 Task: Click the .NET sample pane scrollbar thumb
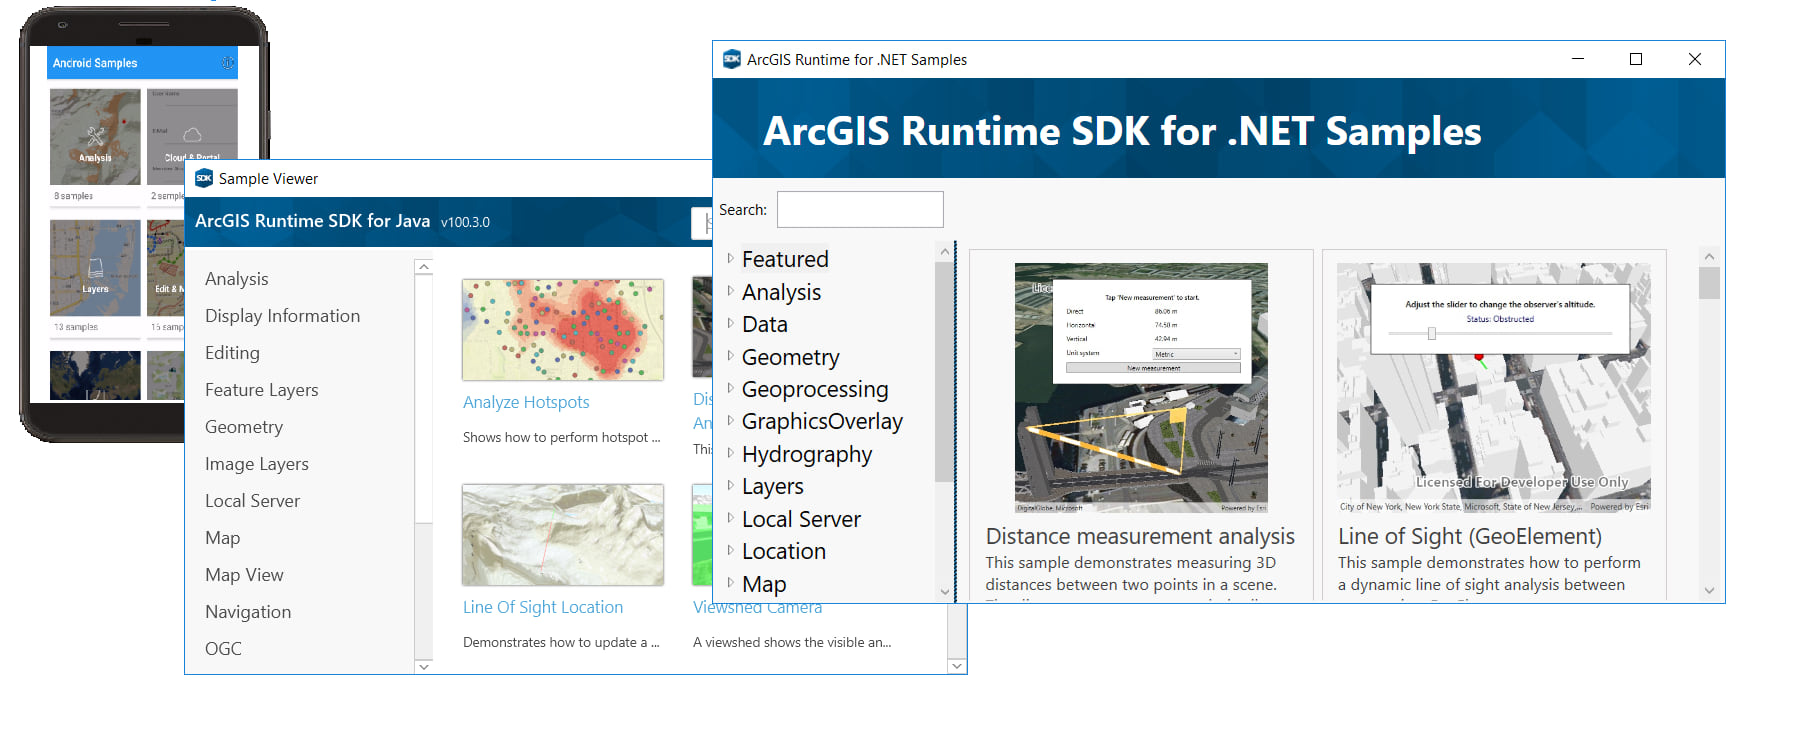click(x=1709, y=283)
